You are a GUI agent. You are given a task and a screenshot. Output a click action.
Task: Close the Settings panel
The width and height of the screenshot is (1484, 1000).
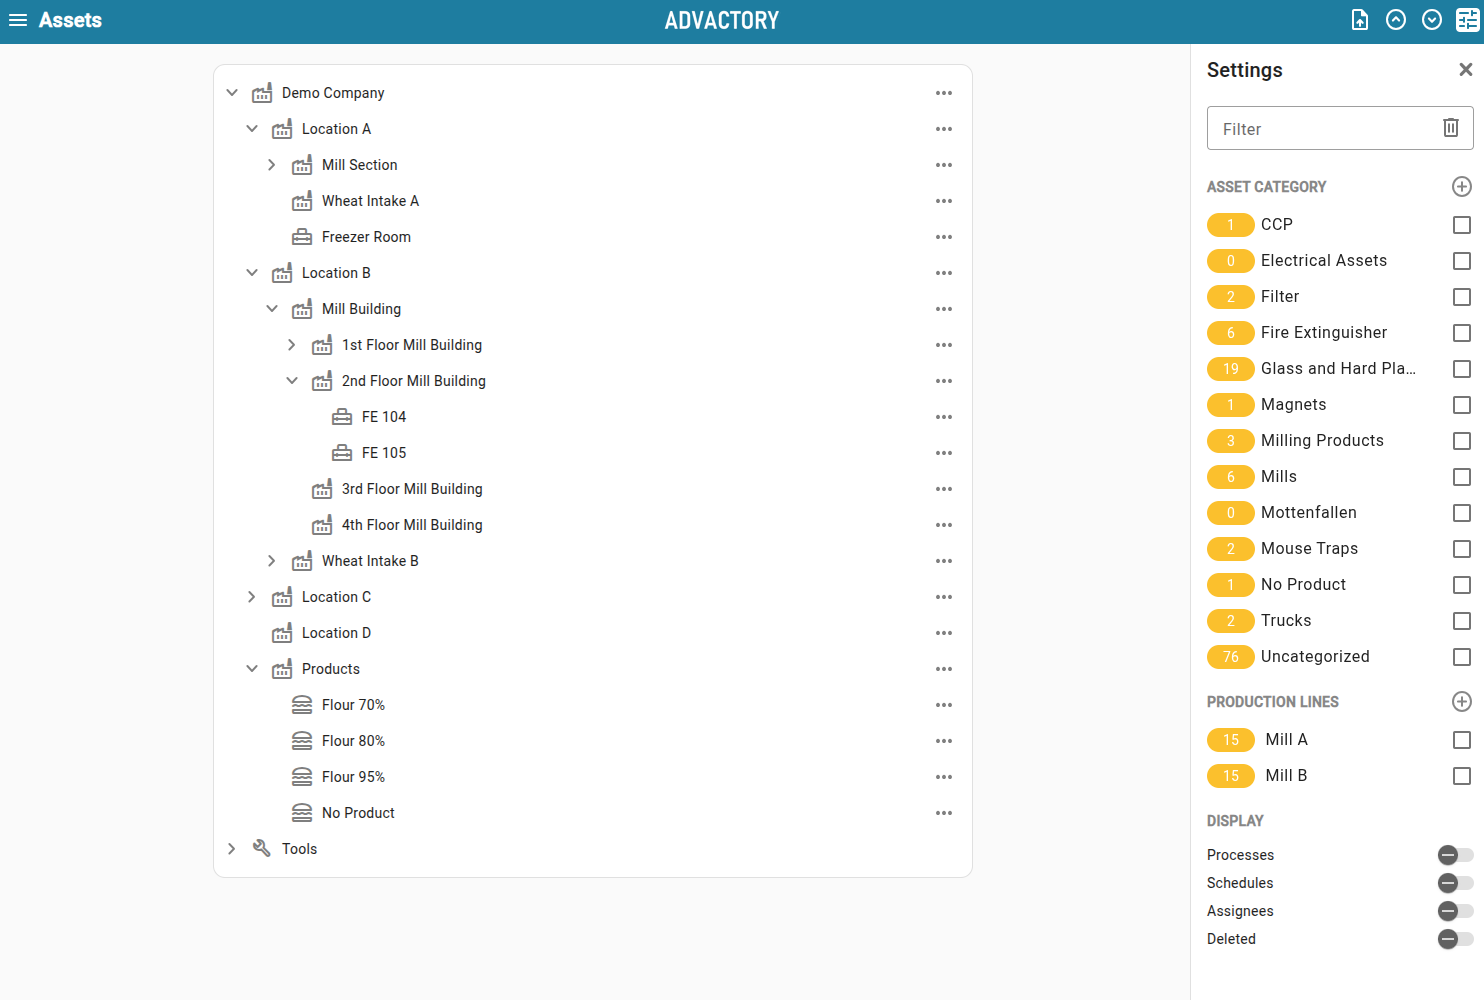(x=1465, y=70)
